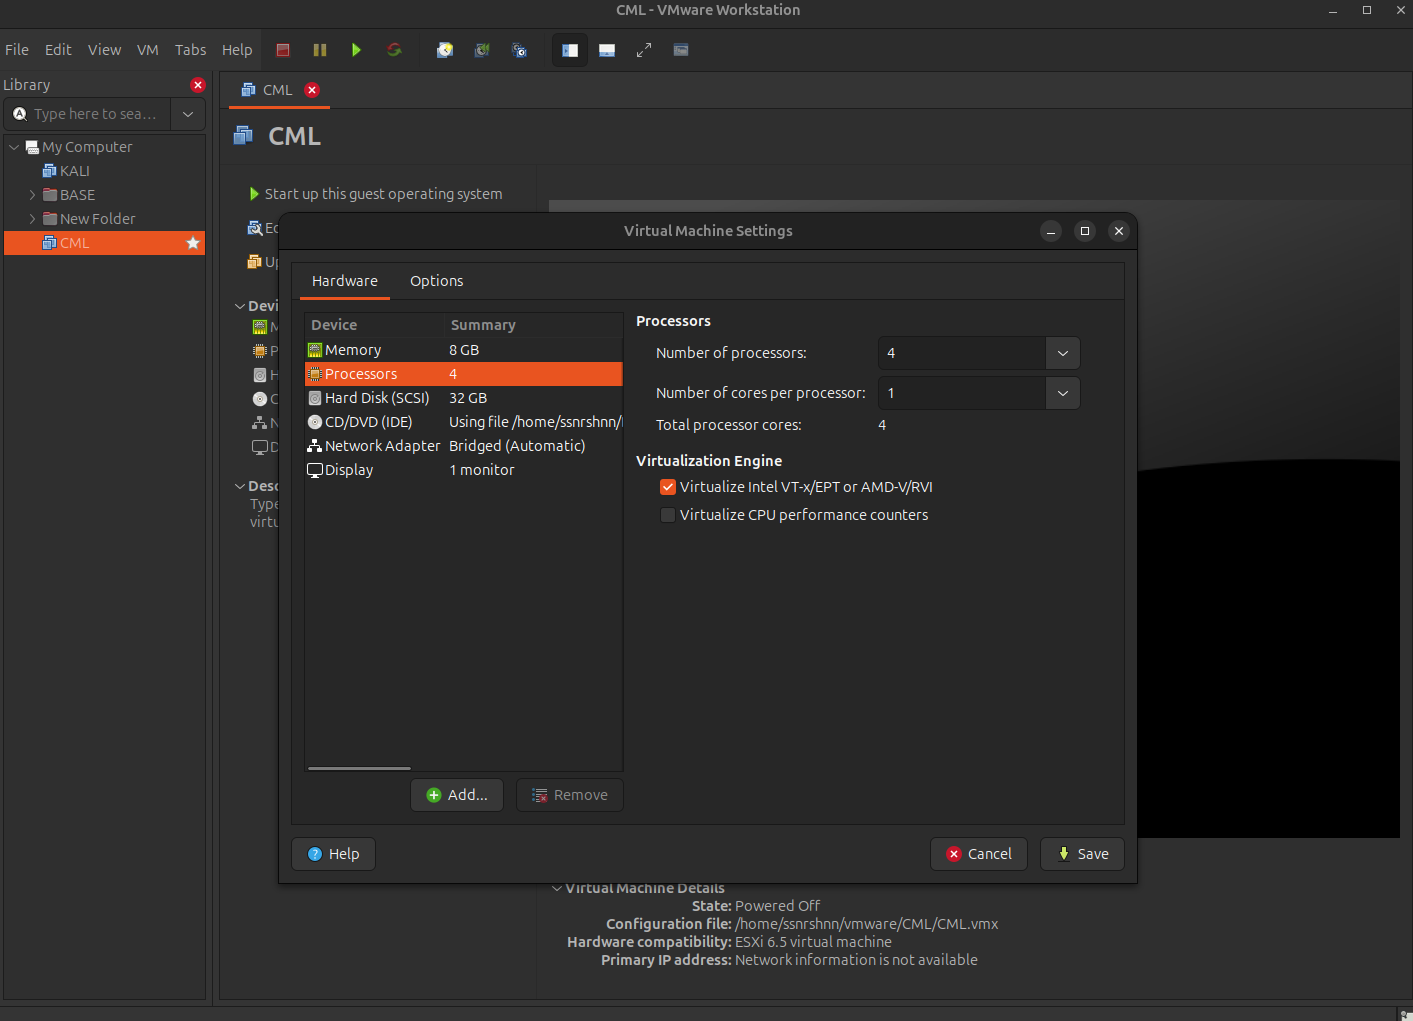
Task: Close the Library panel with red X
Action: (x=198, y=85)
